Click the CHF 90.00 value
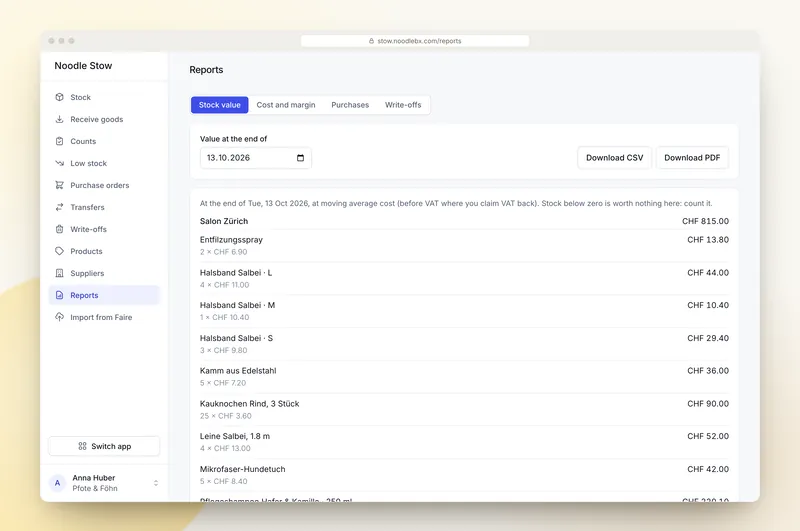 click(x=708, y=403)
